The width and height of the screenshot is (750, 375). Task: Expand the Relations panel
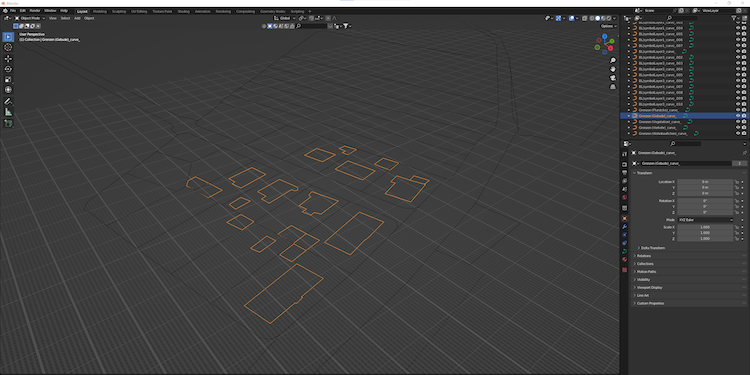(644, 256)
